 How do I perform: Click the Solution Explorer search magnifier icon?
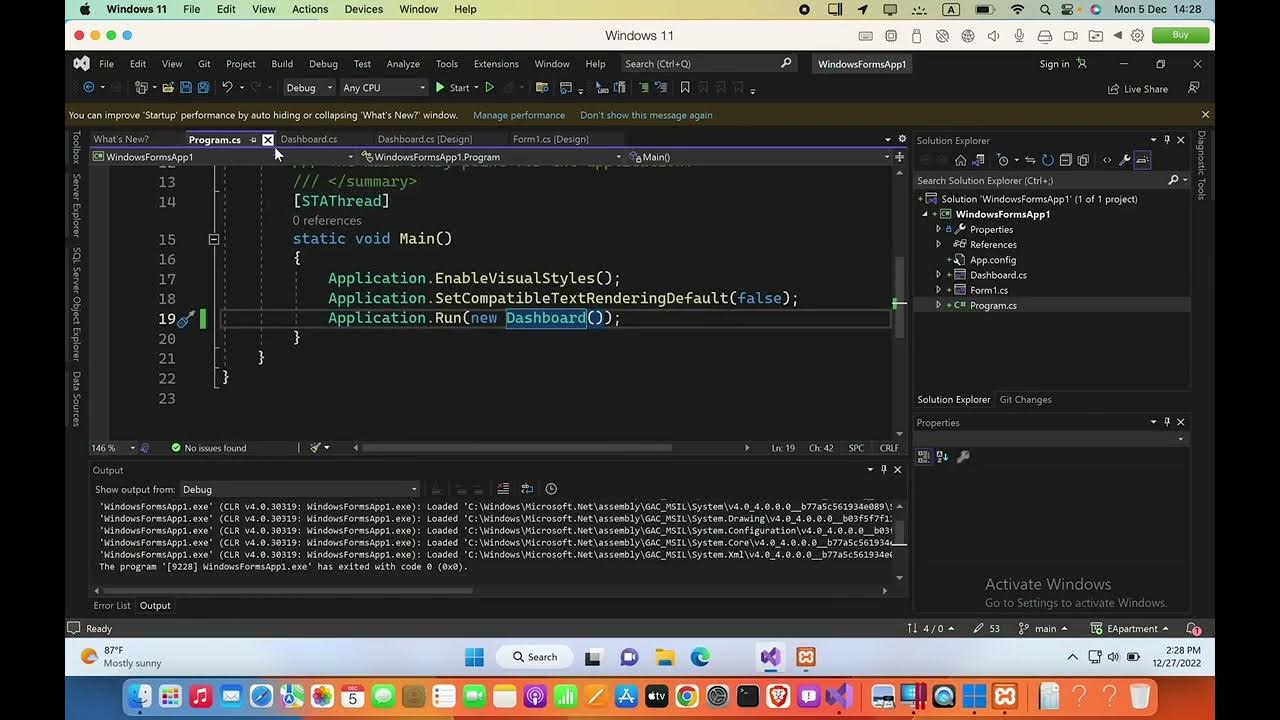pyautogui.click(x=1173, y=180)
